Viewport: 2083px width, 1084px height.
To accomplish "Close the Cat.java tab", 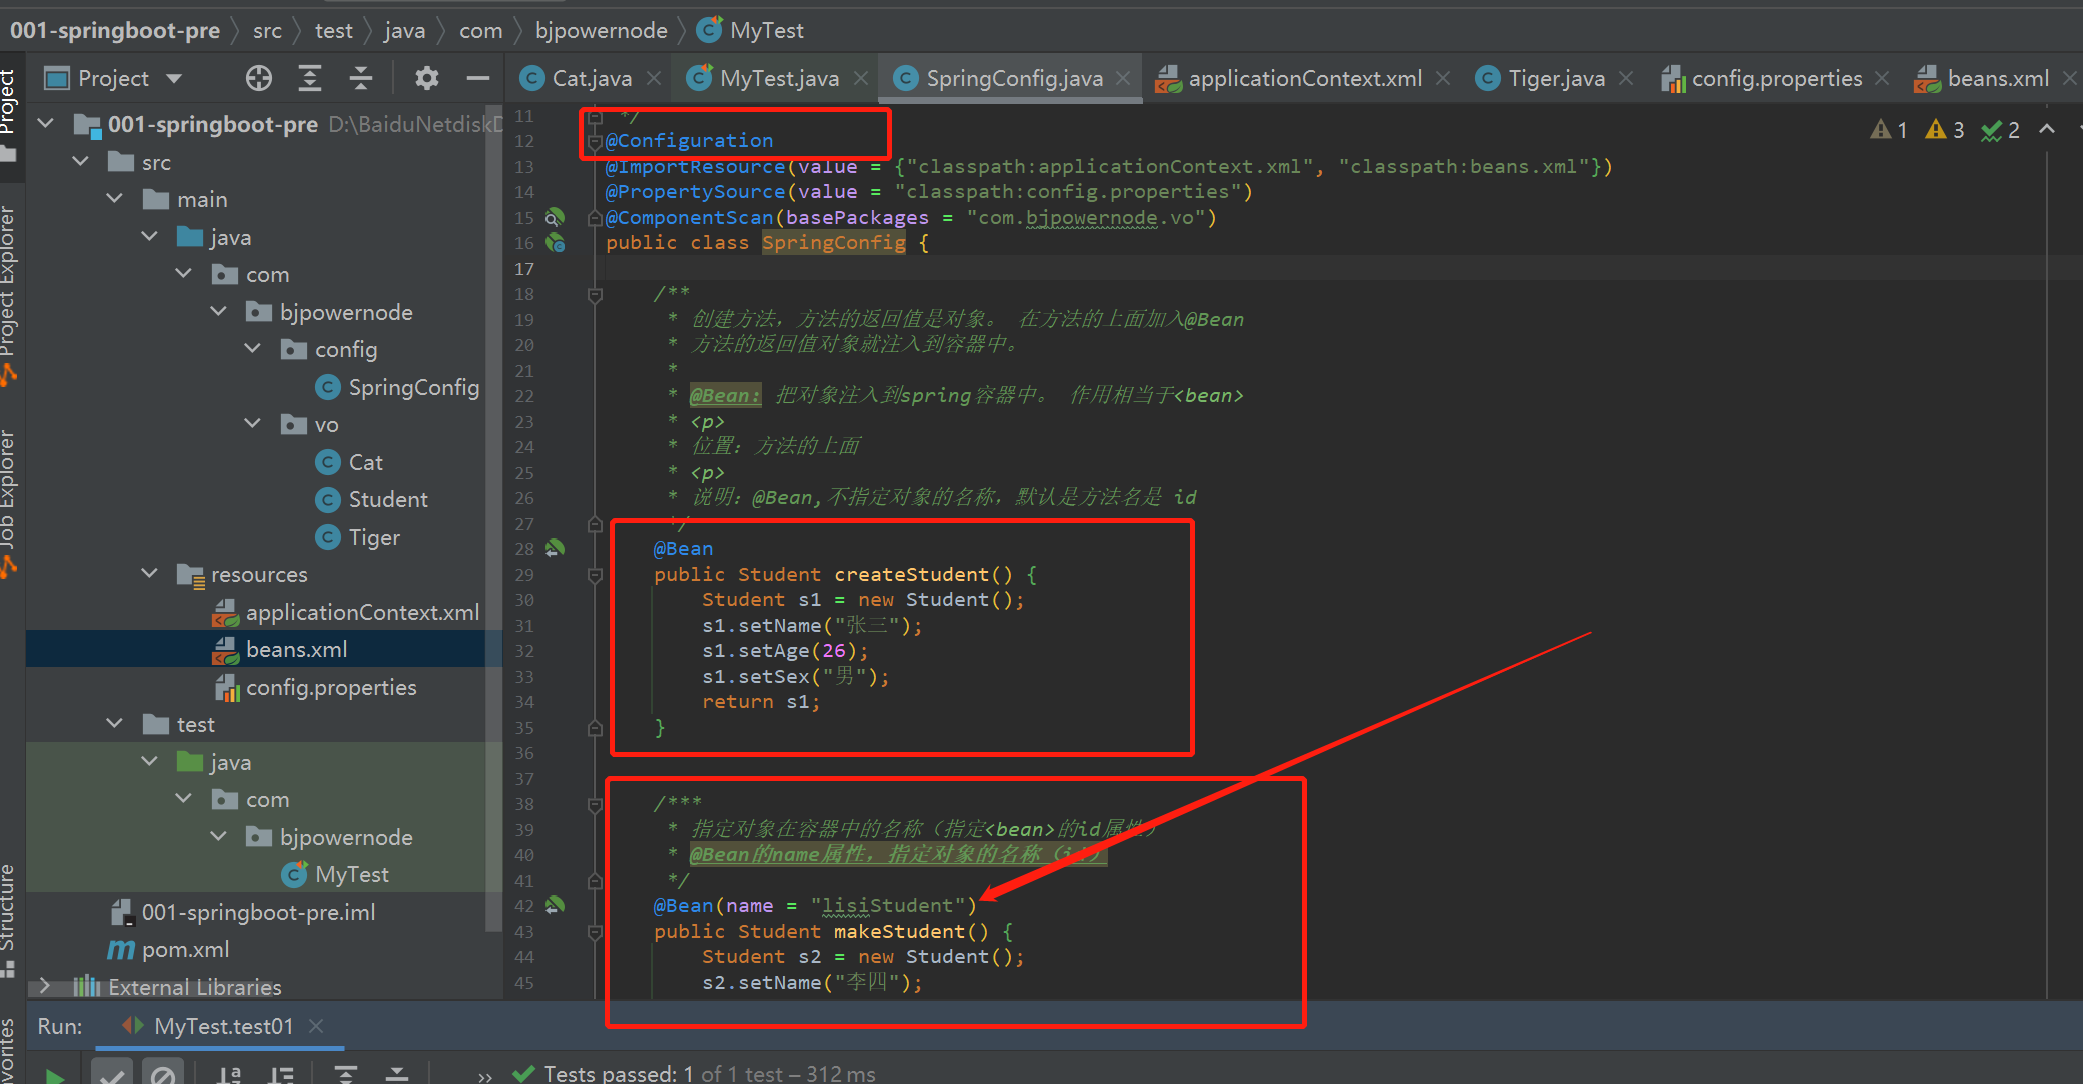I will [654, 78].
